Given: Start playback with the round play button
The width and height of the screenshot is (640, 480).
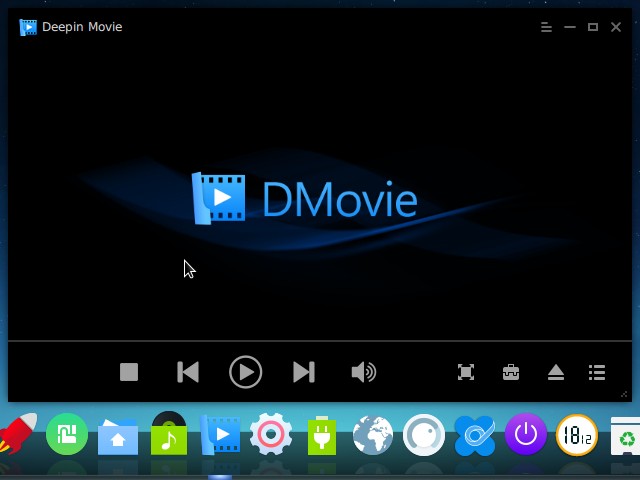Looking at the screenshot, I should pos(245,372).
